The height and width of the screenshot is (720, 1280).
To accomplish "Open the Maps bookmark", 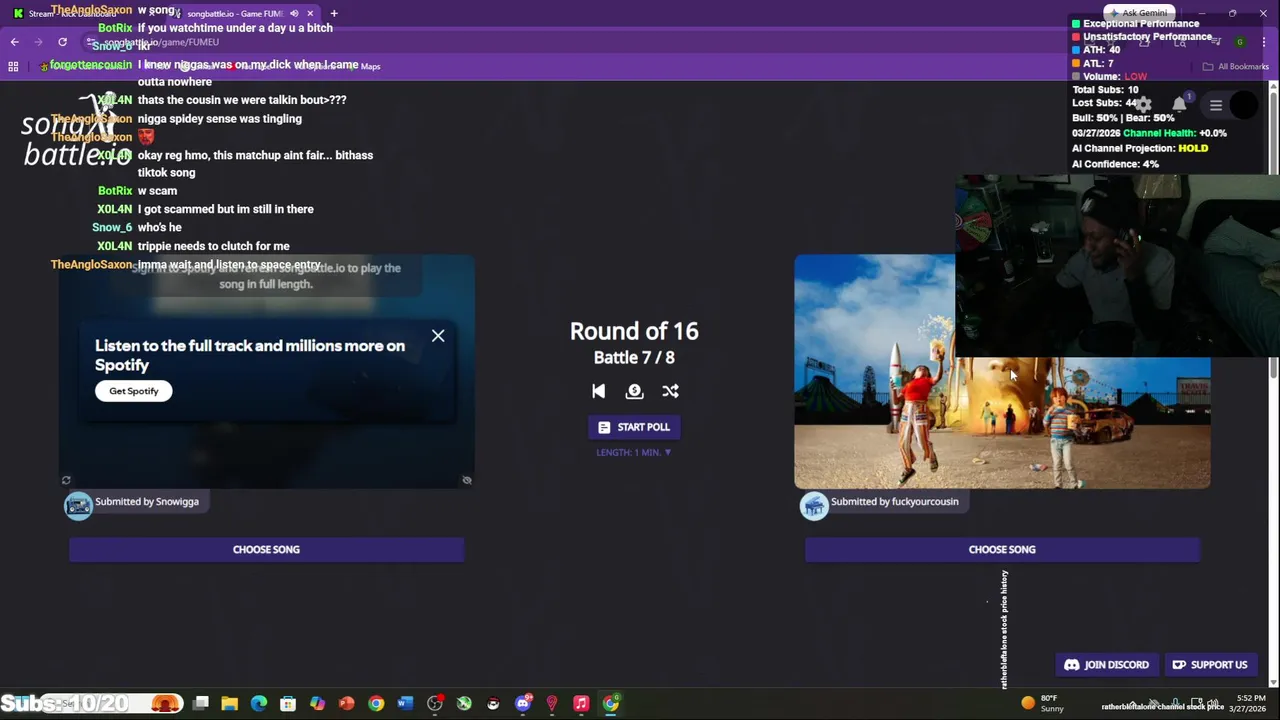I will 365,66.
